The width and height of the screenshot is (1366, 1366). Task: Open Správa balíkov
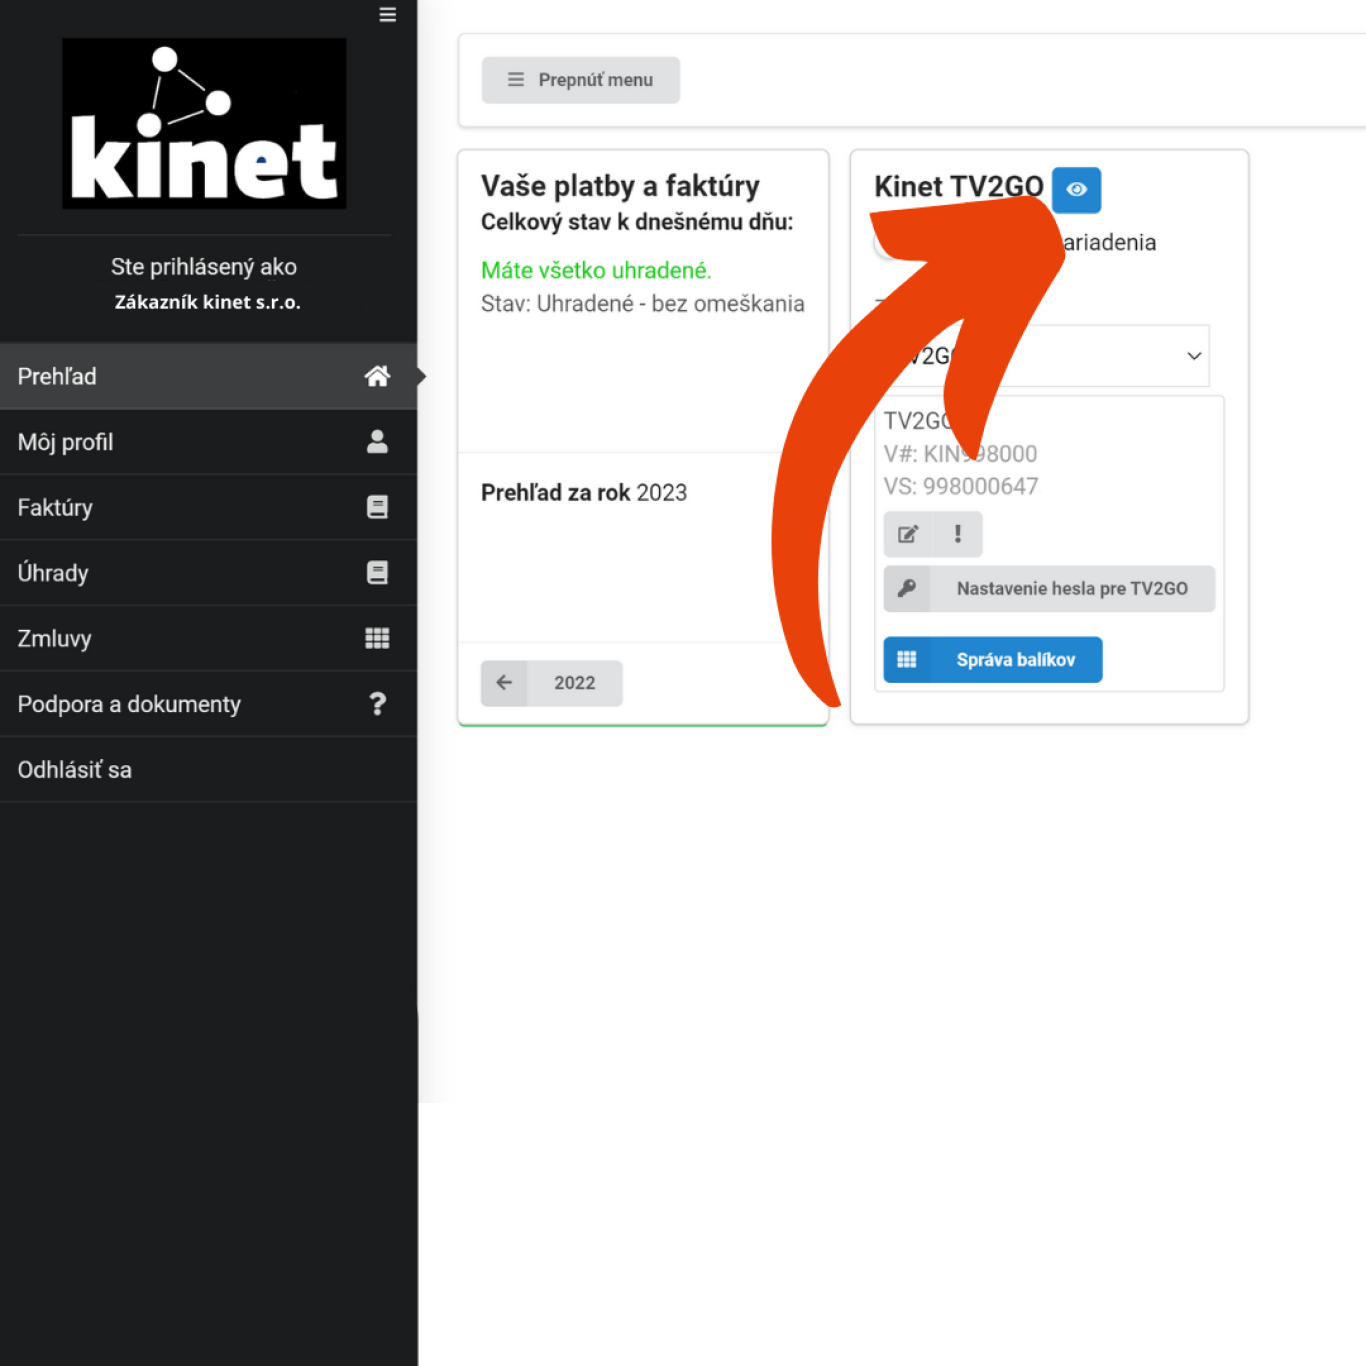[x=993, y=660]
